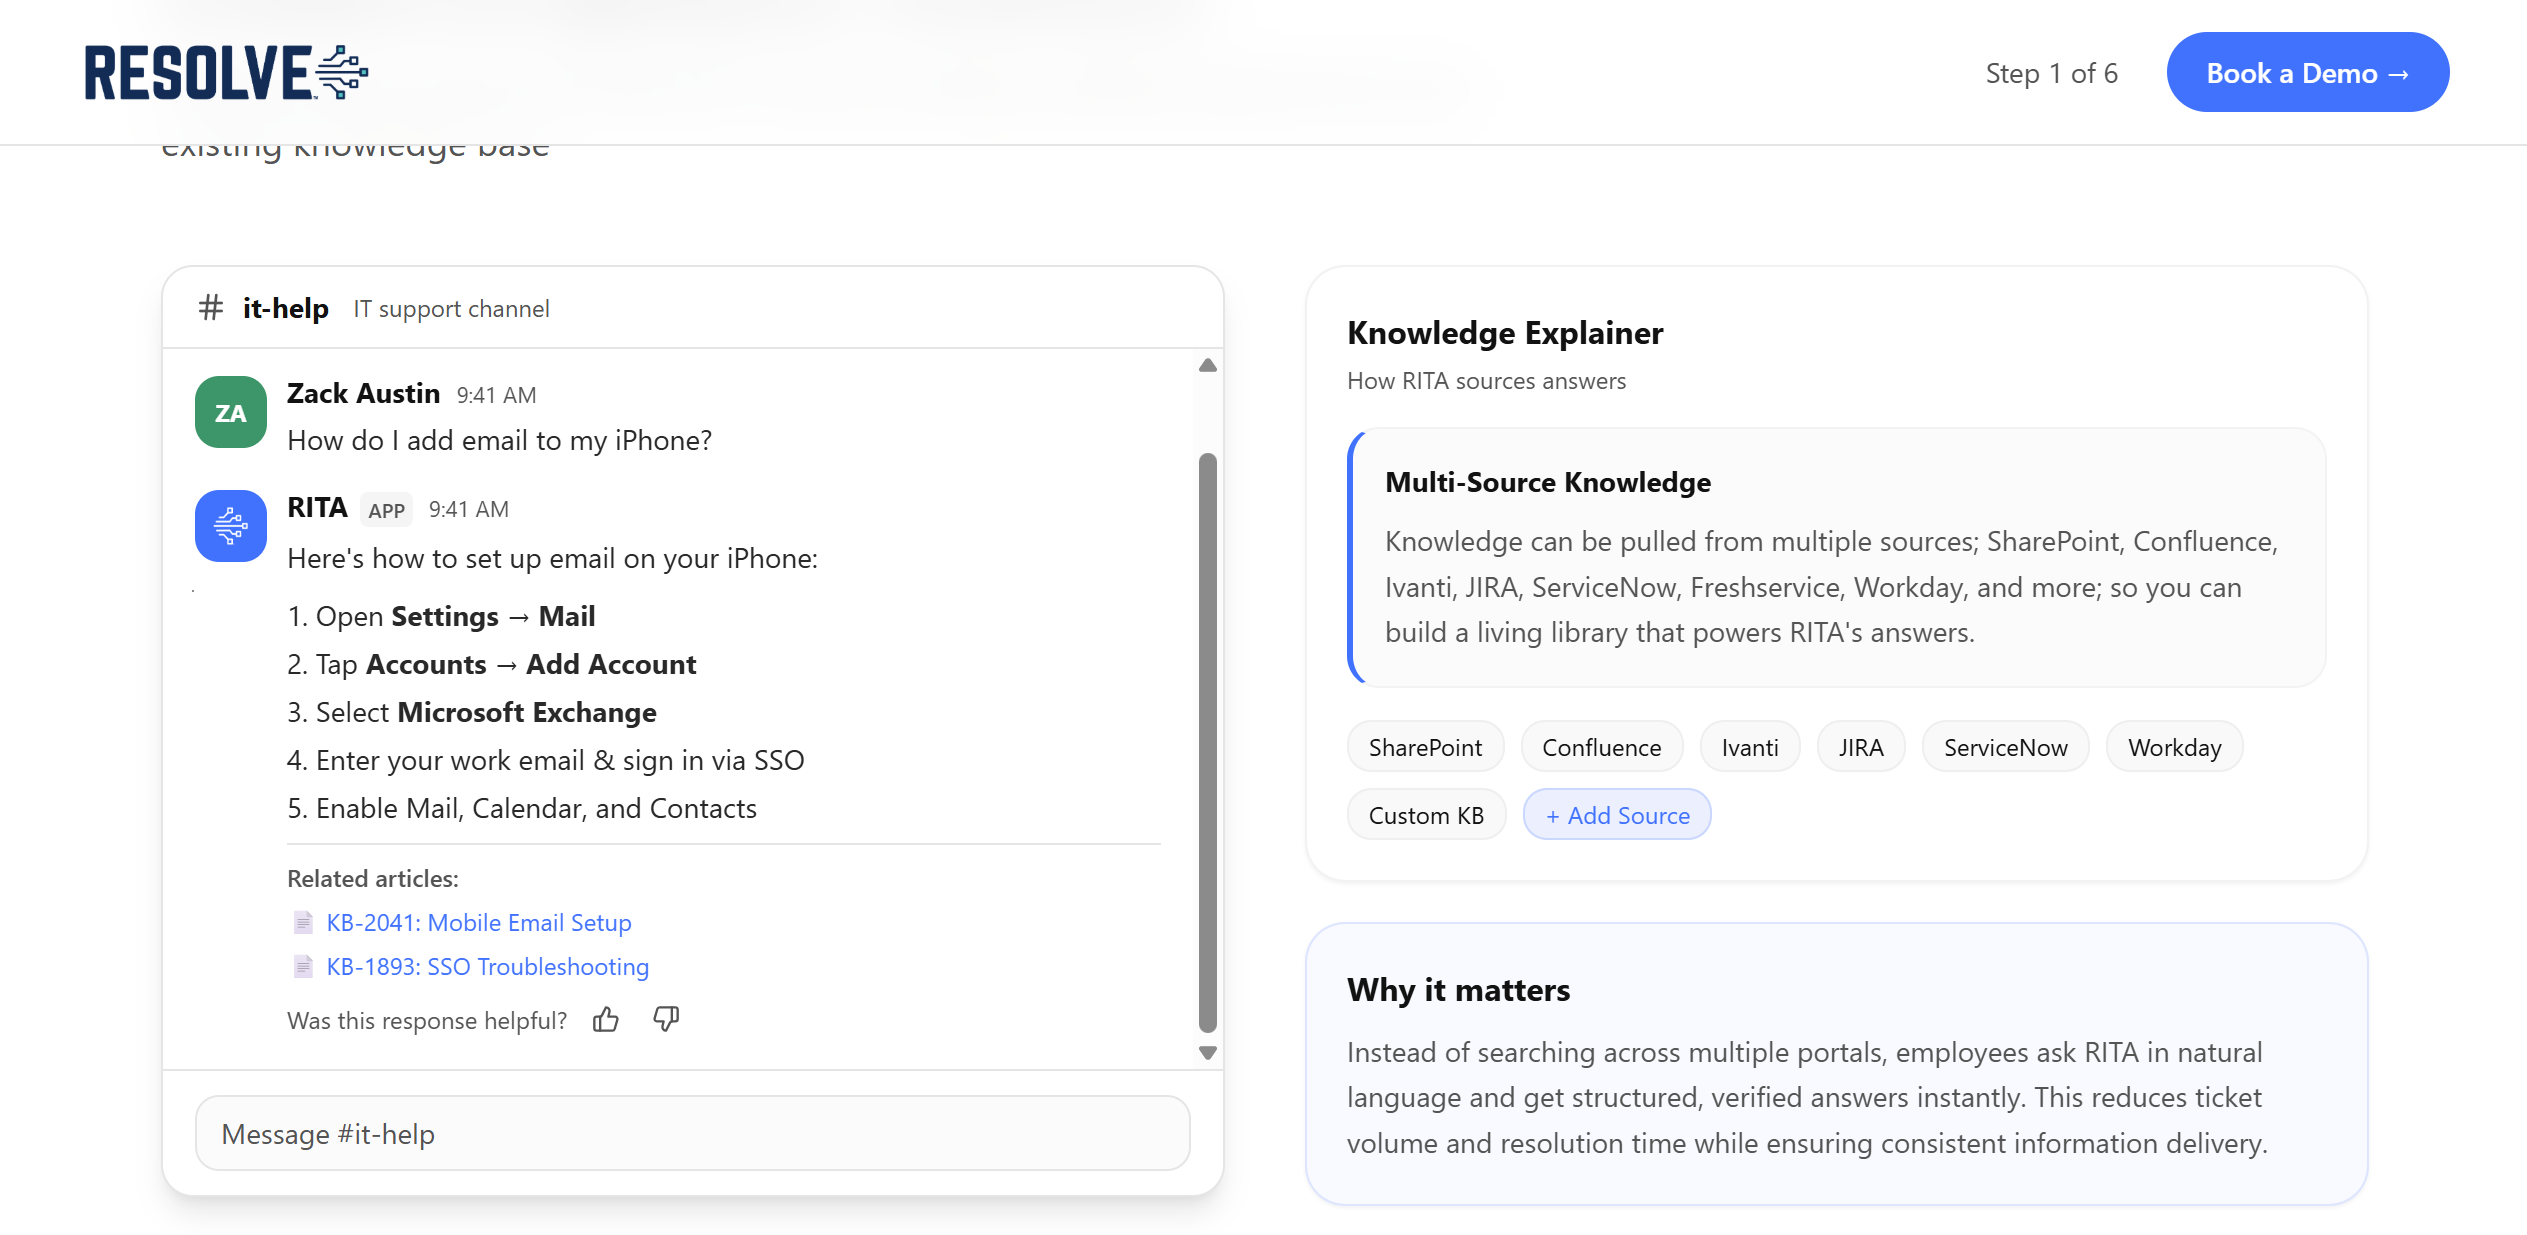Screen dimensions: 2527x1235
Task: Focus the Message #it-help input field
Action: pos(692,1134)
